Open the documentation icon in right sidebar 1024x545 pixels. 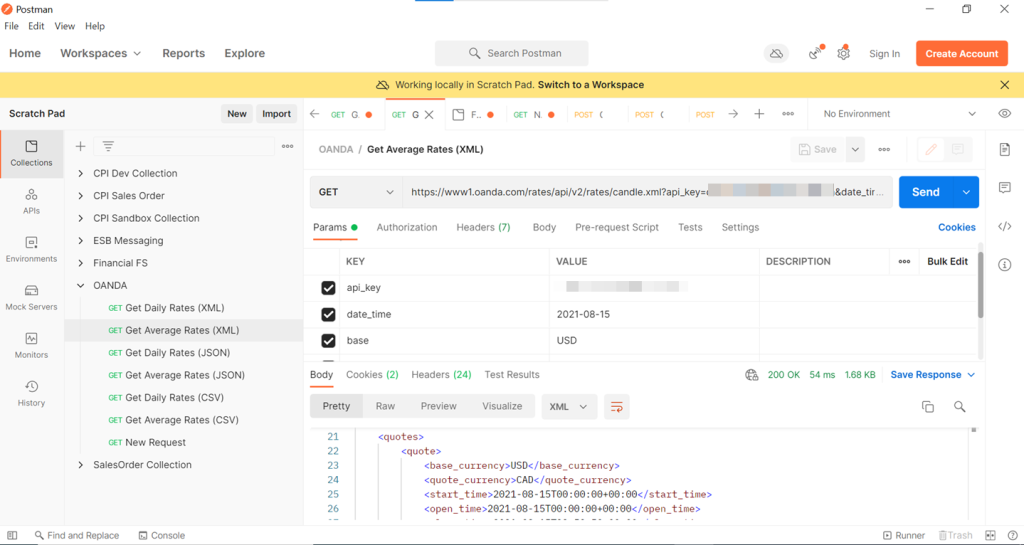point(1004,150)
